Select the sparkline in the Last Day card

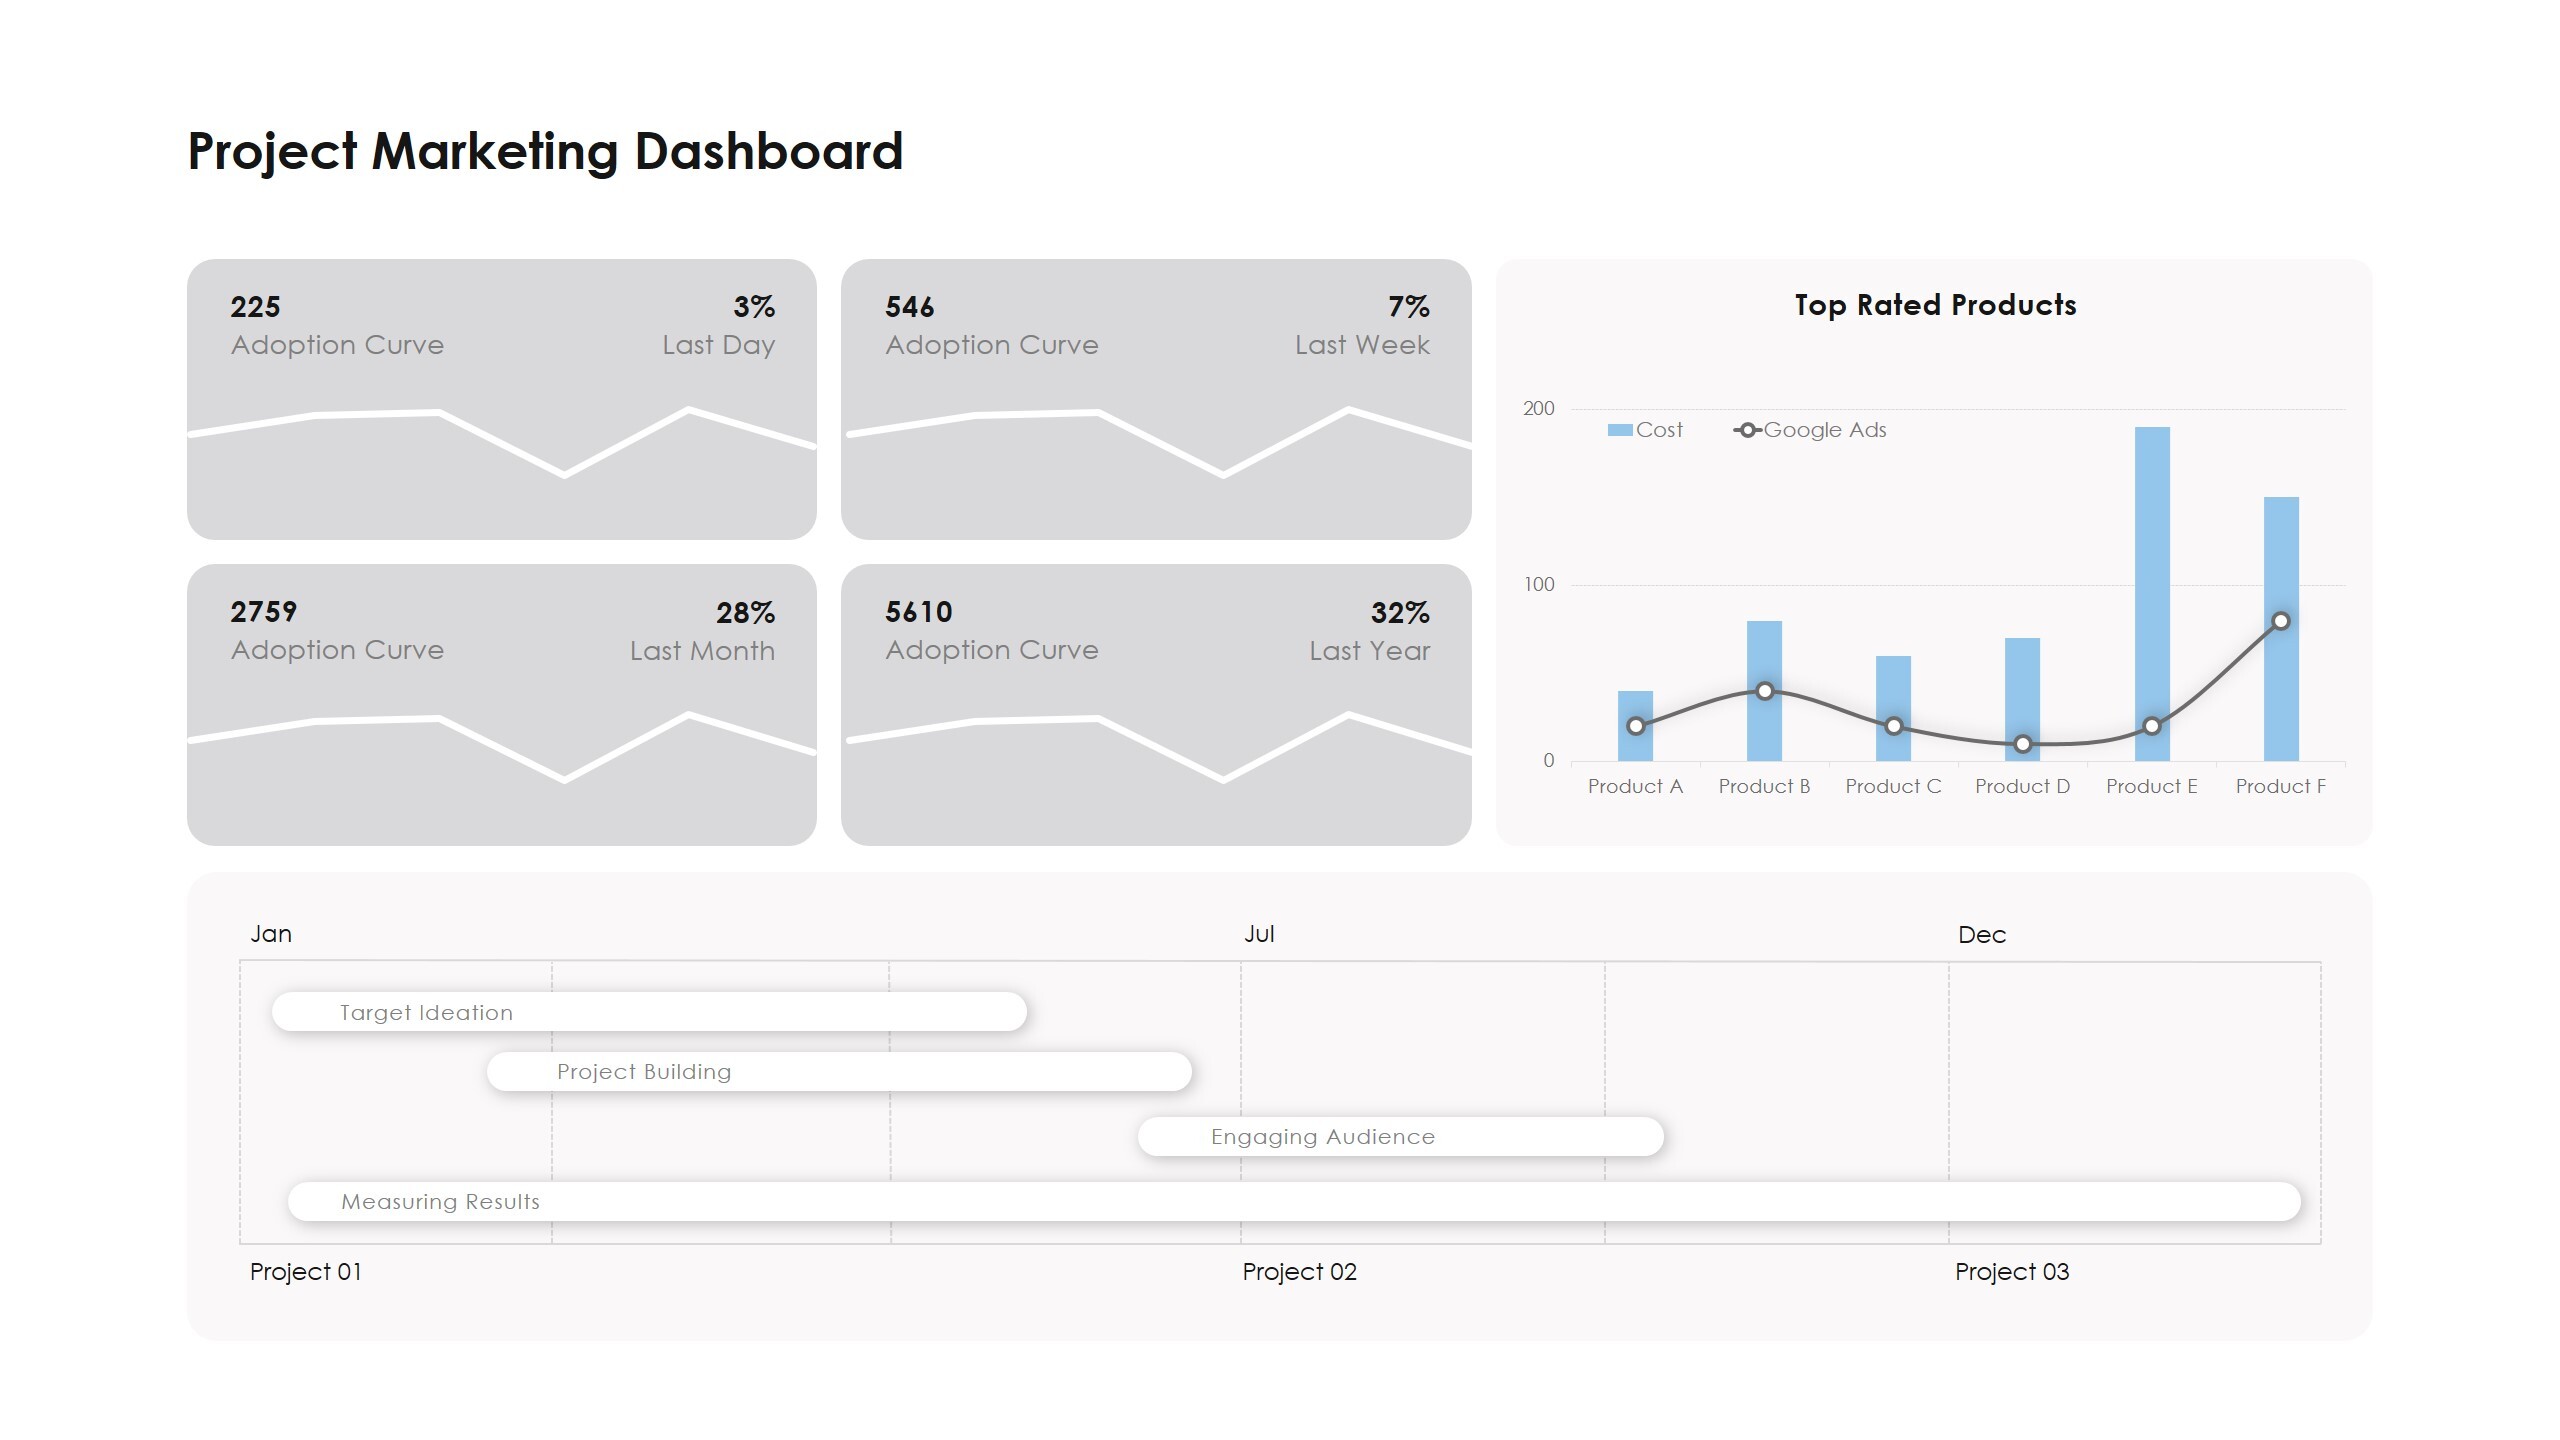click(x=502, y=441)
